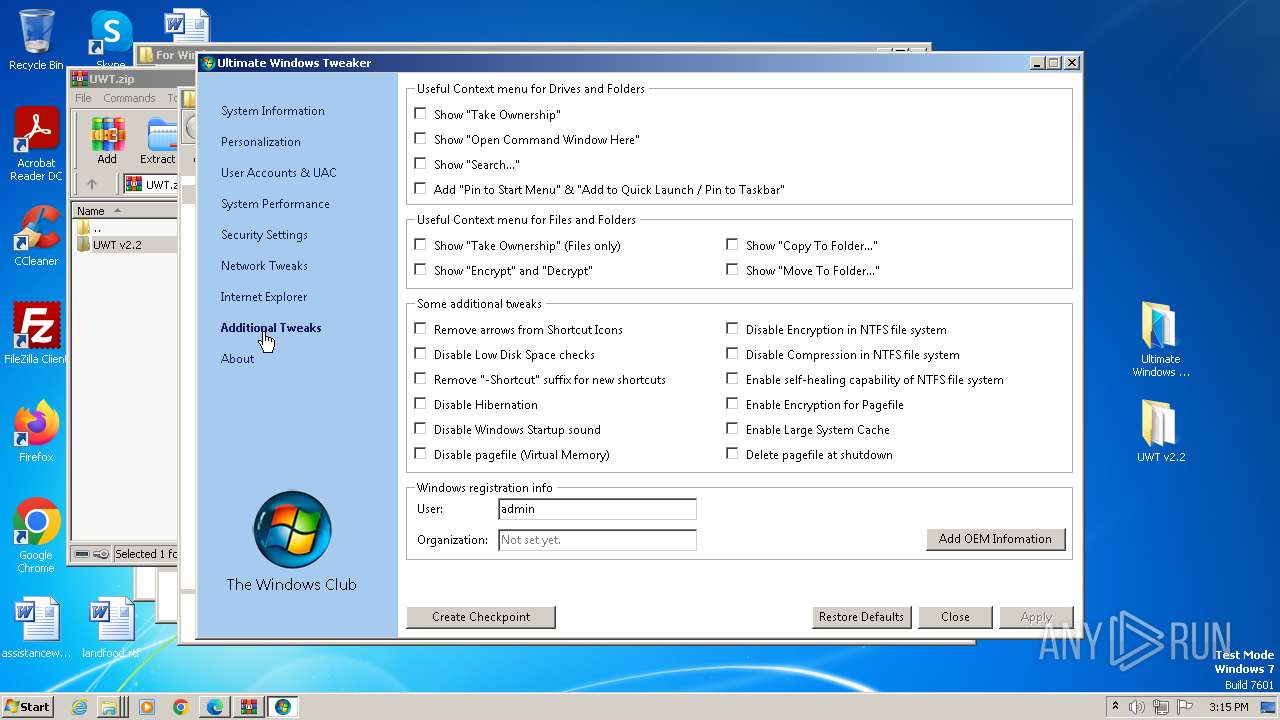The width and height of the screenshot is (1280, 720).
Task: Check Show "Open Command Window Here"
Action: [420, 139]
